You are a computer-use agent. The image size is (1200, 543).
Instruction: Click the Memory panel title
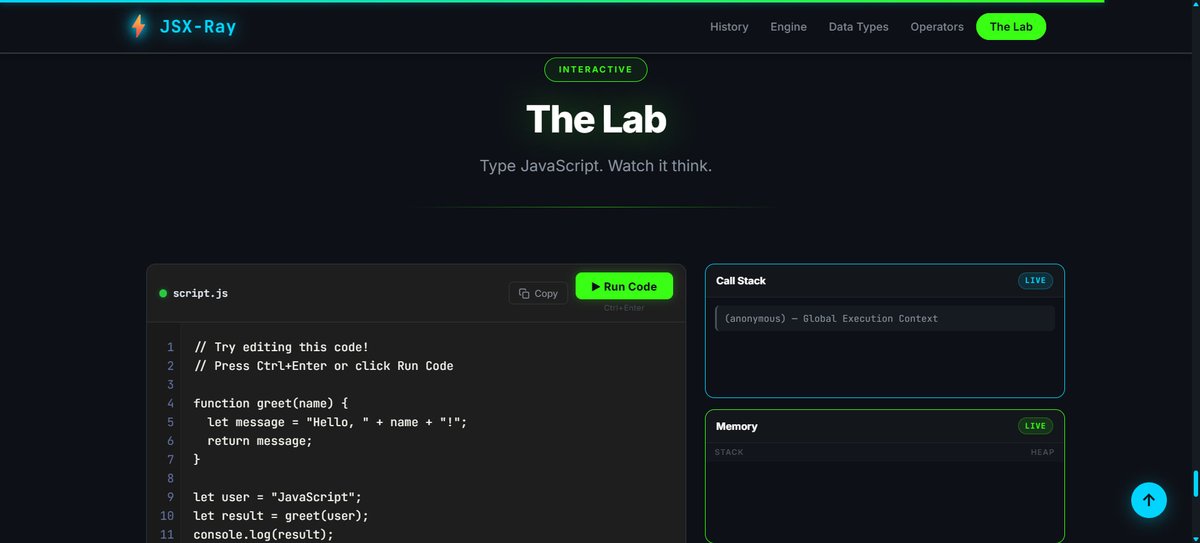point(737,426)
